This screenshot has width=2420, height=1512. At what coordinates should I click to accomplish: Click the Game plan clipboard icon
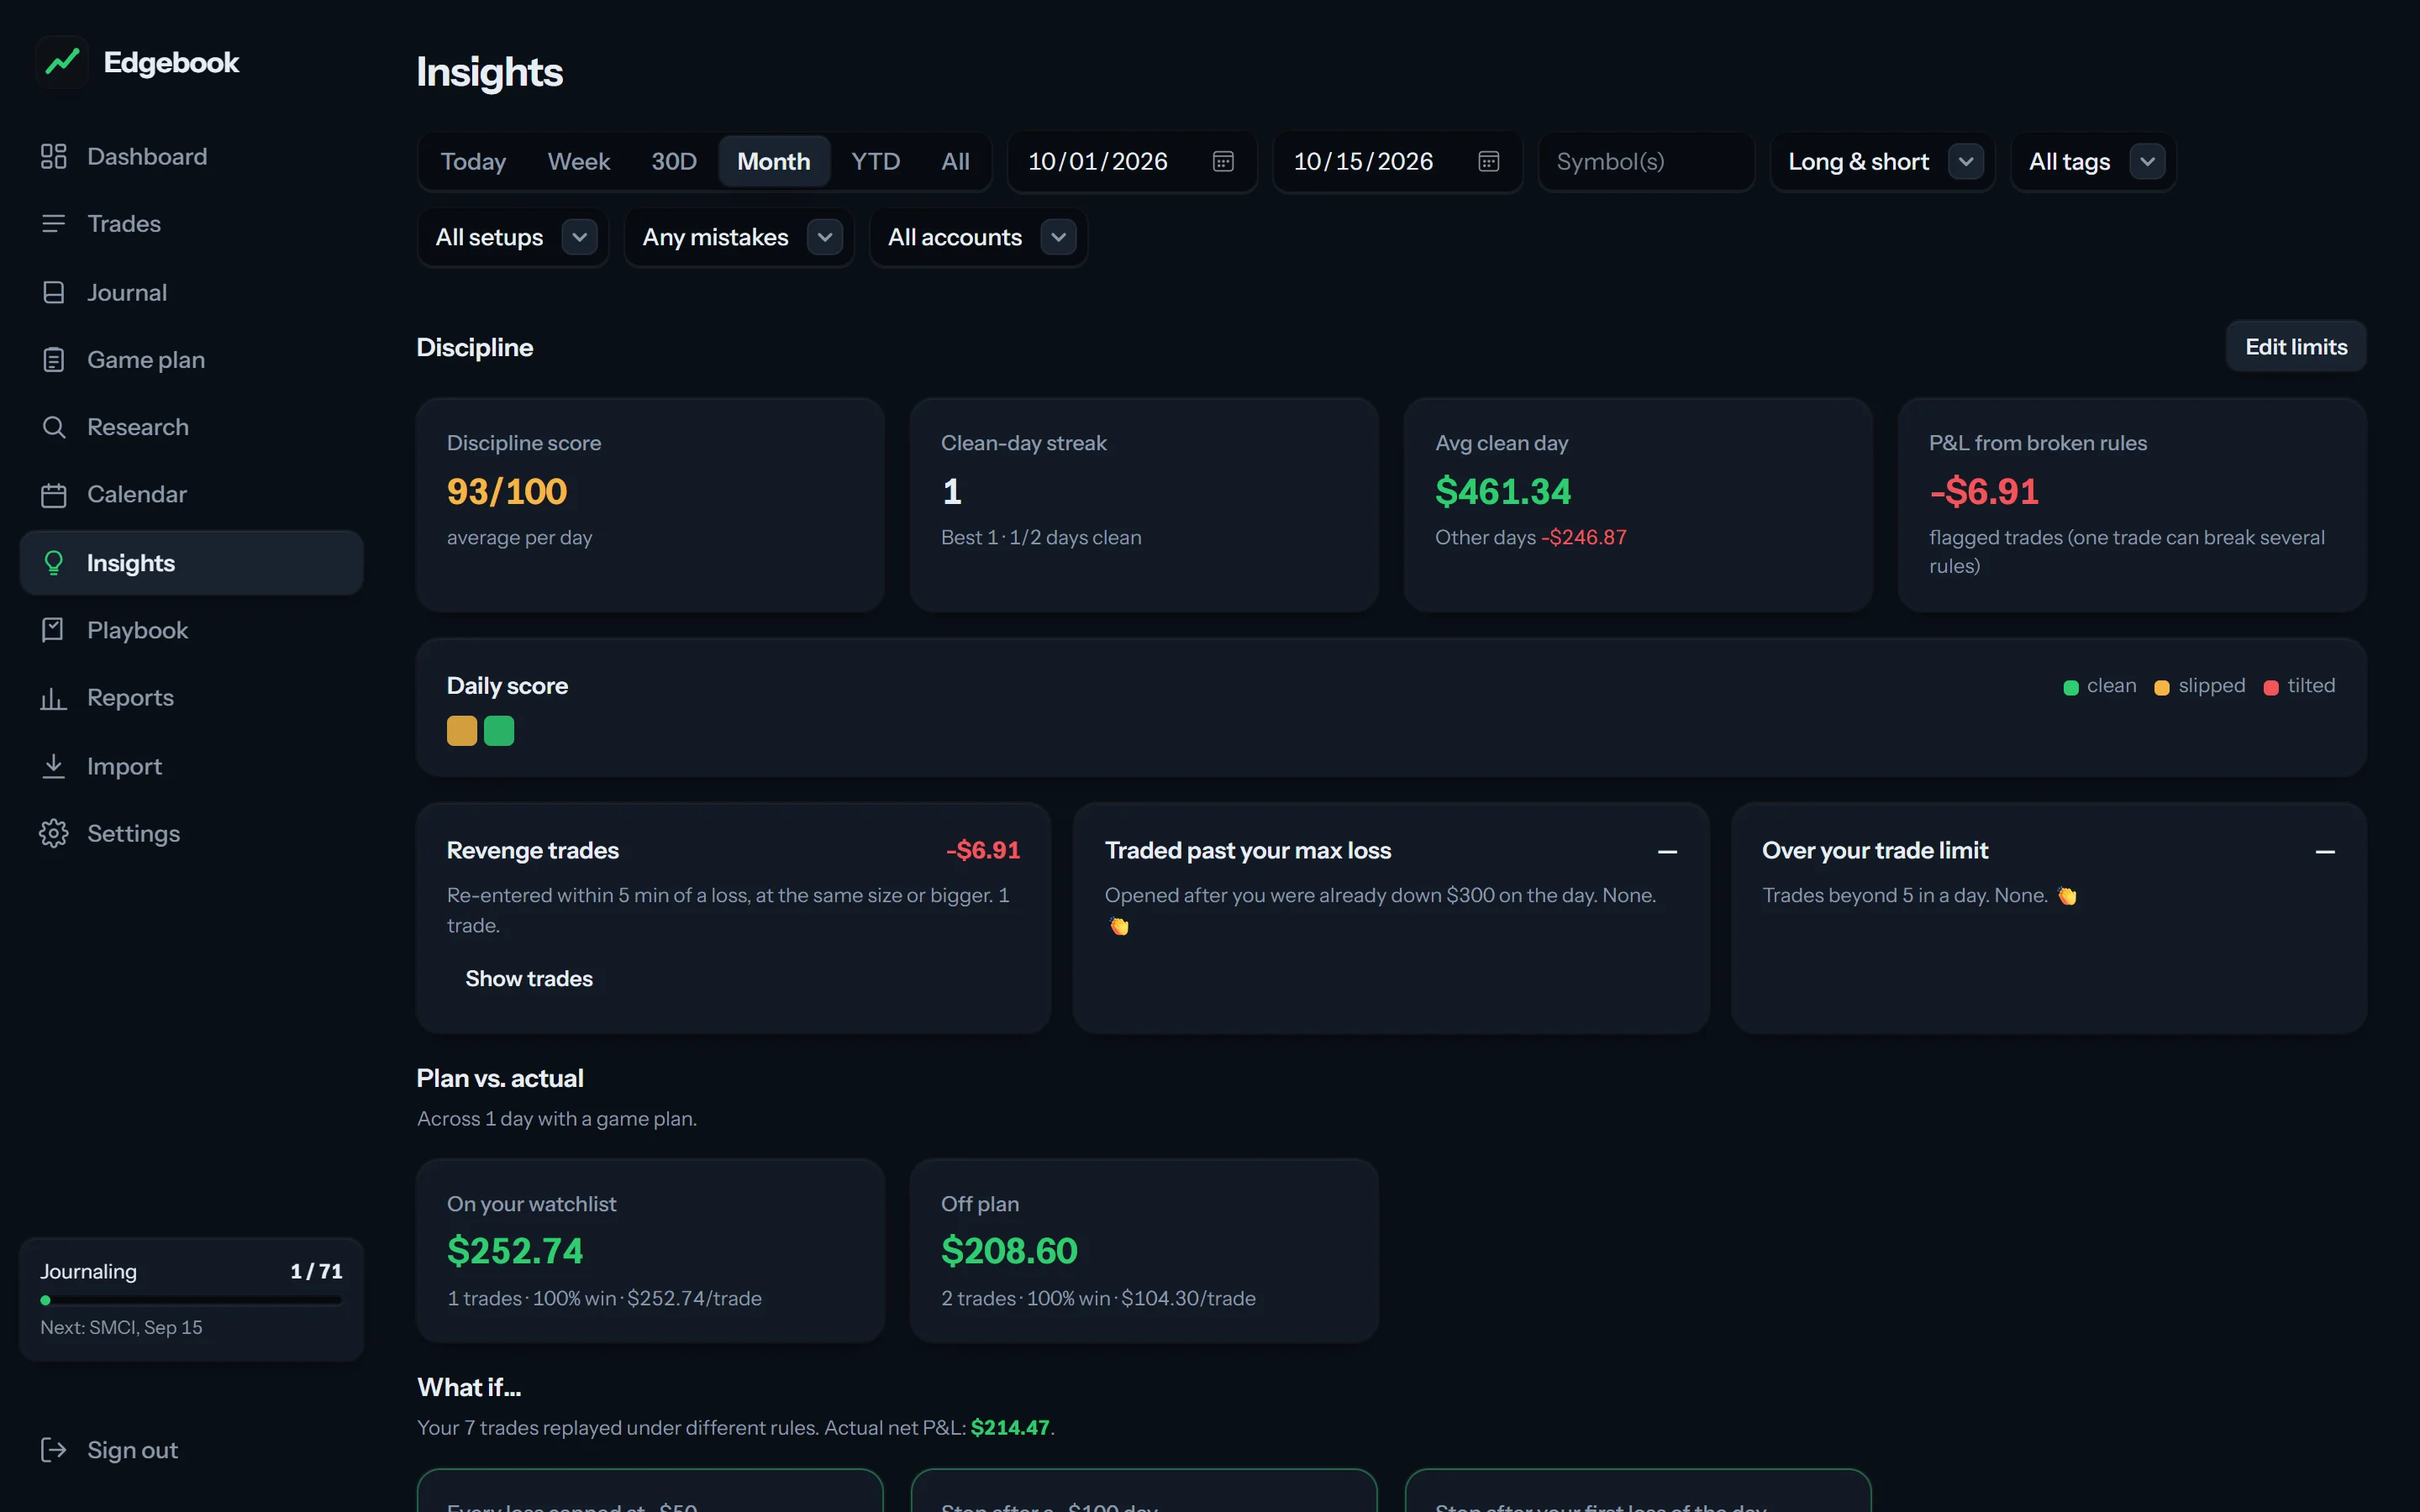tap(53, 359)
